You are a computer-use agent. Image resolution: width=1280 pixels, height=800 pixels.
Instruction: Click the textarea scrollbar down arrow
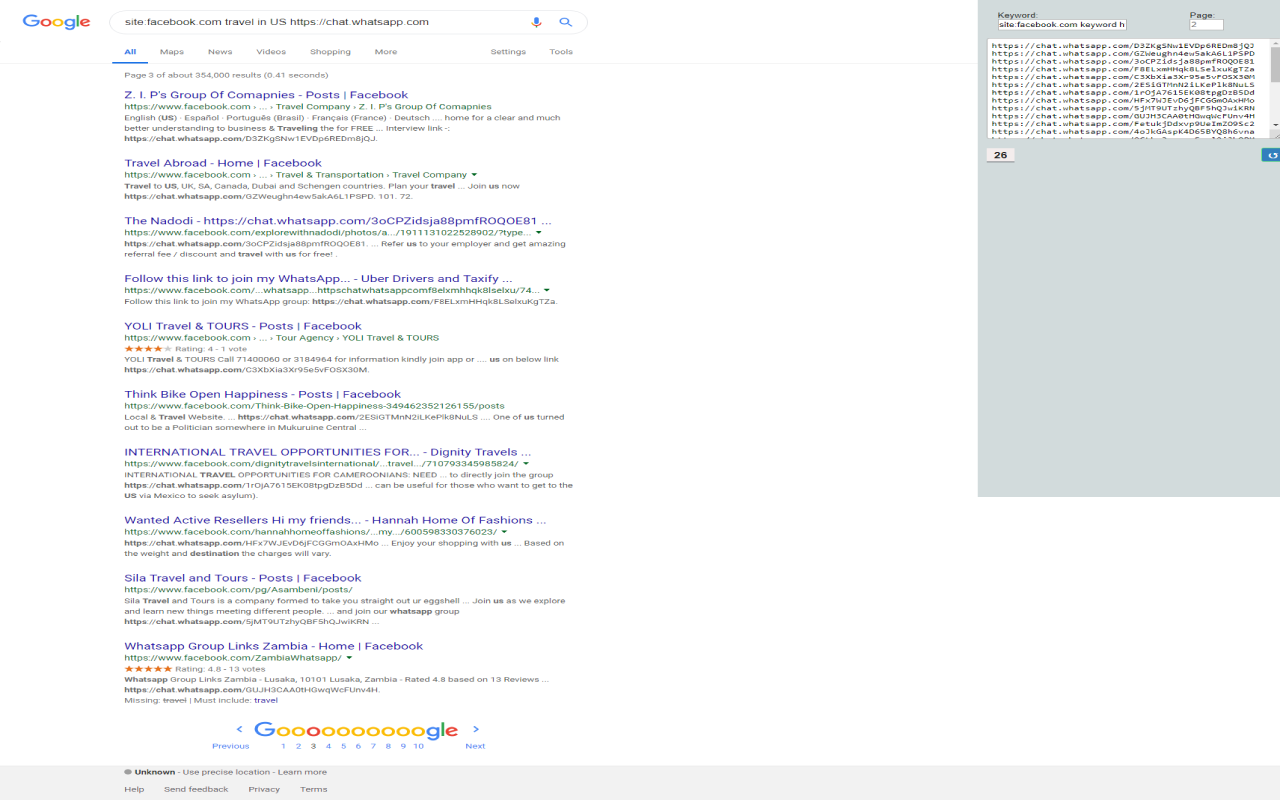coord(1275,126)
